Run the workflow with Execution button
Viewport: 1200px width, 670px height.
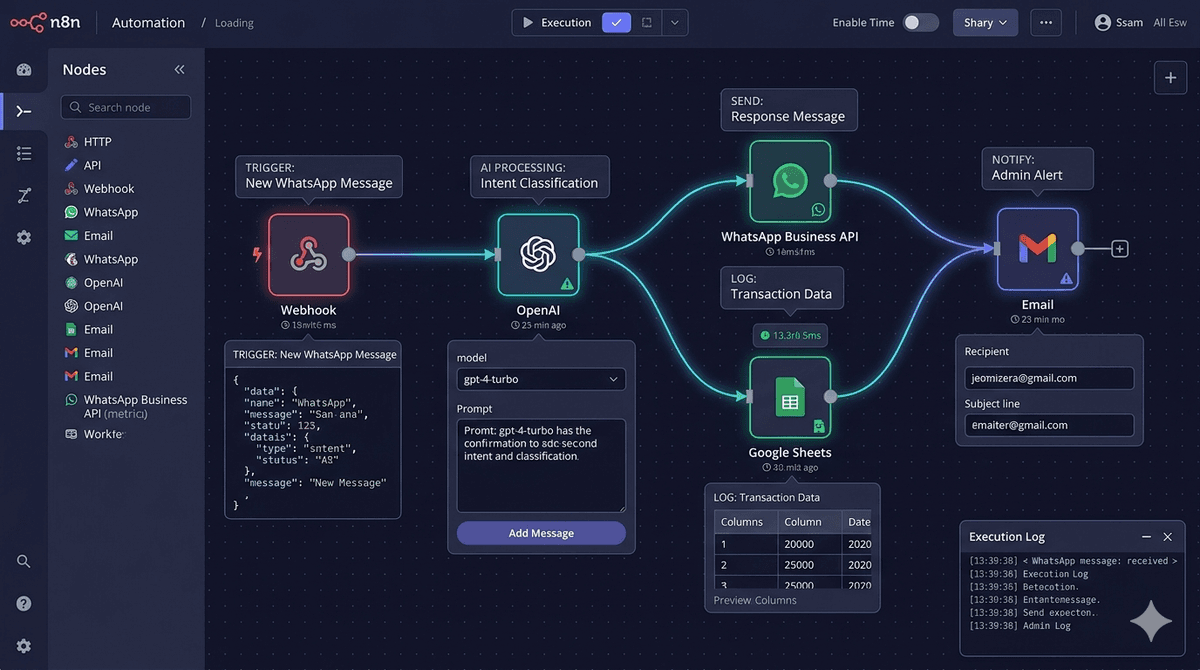(x=557, y=22)
